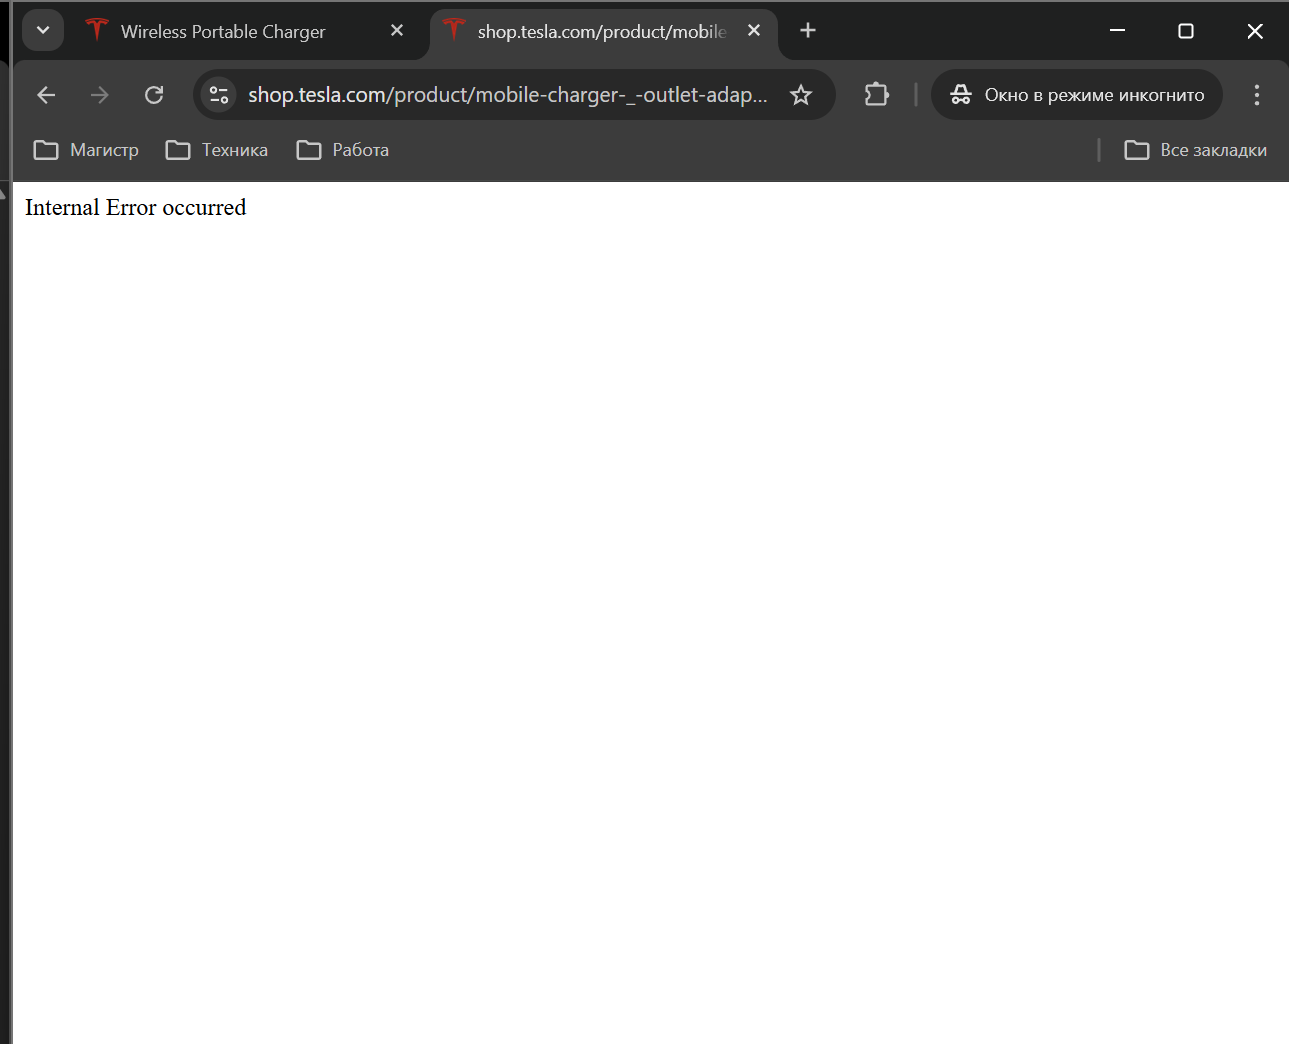
Task: Click the Tesla favicon on first tab
Action: click(97, 31)
